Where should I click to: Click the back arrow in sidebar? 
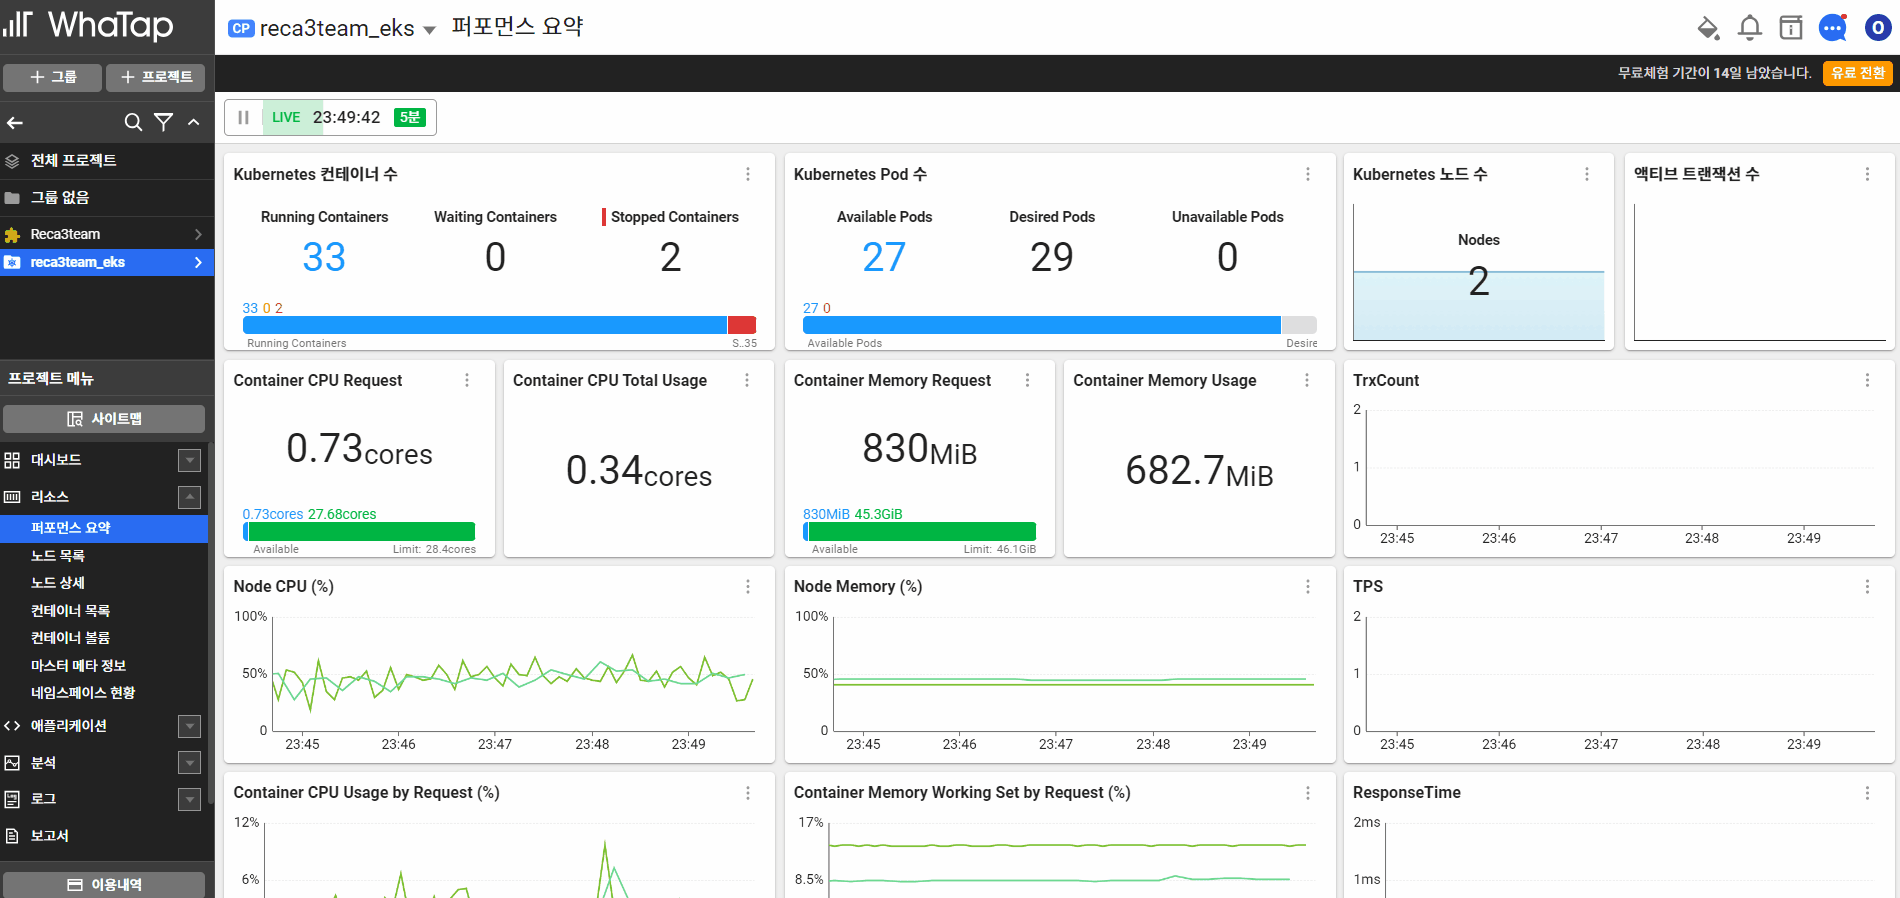pyautogui.click(x=15, y=122)
